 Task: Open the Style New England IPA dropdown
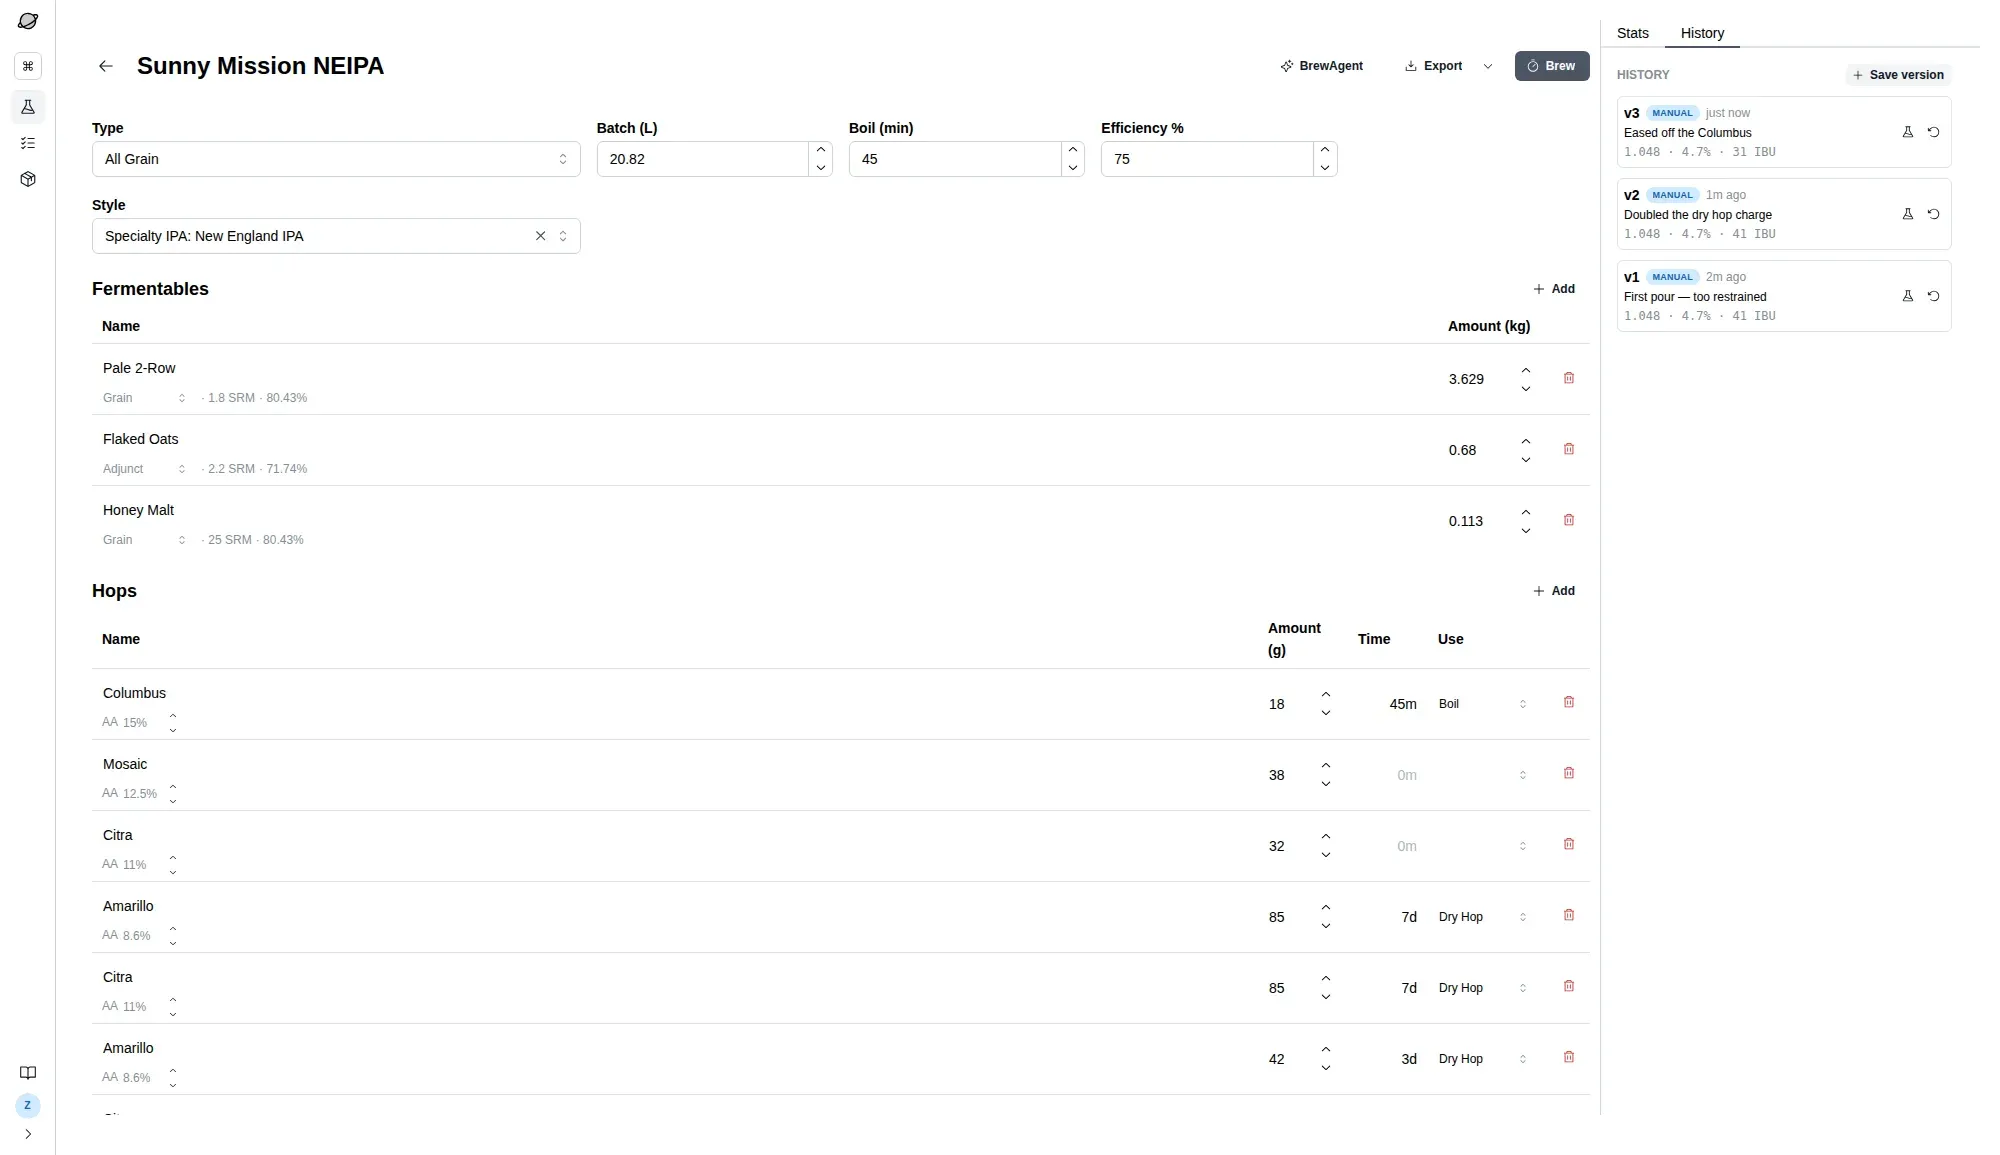point(336,236)
